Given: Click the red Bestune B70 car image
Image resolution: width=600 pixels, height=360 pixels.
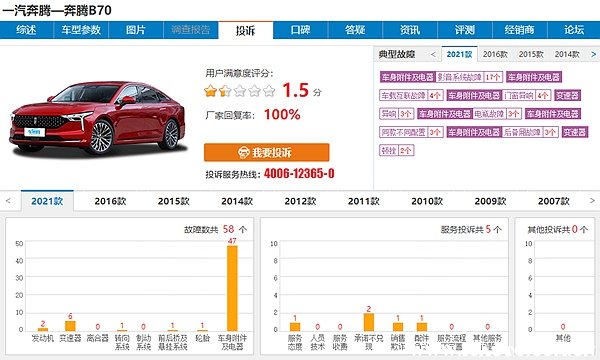Looking at the screenshot, I should point(98,118).
